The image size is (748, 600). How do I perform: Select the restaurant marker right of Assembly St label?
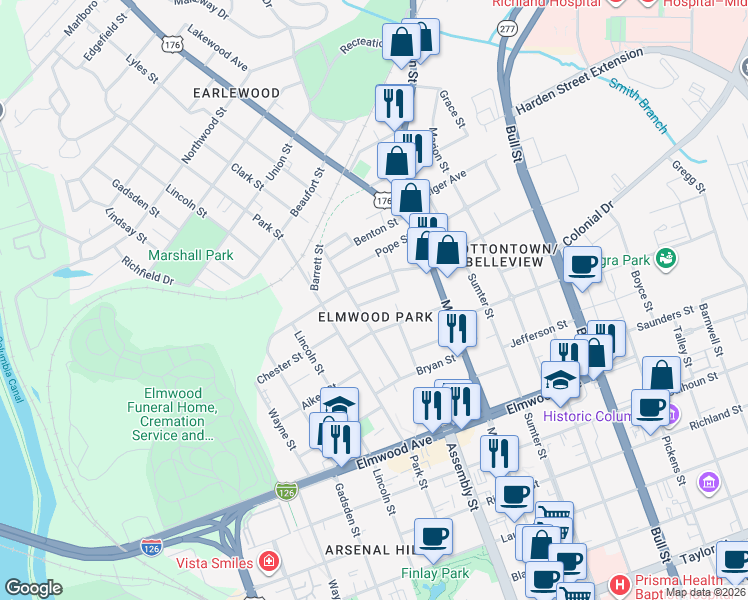click(x=499, y=455)
